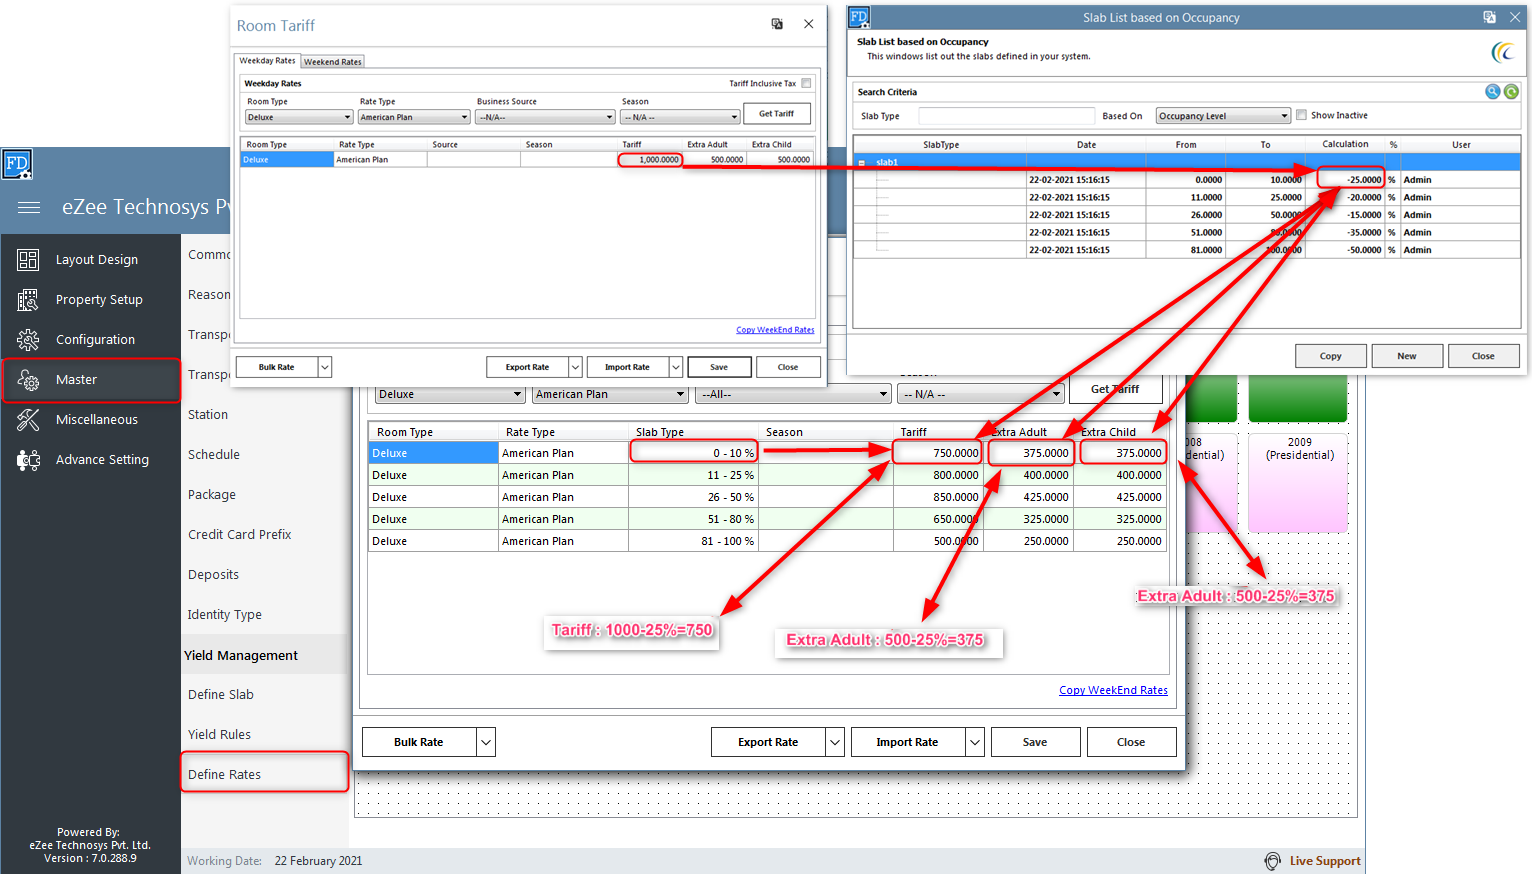Click translate icon in Slab List title bar
The image size is (1532, 874).
pos(1489,17)
